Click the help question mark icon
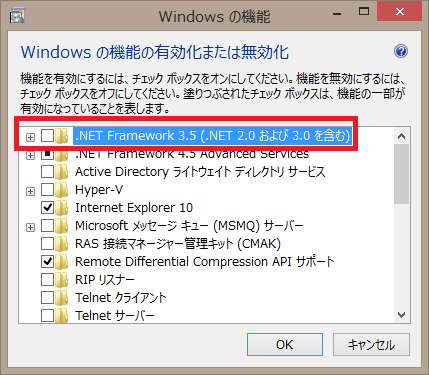The height and width of the screenshot is (375, 429). 401,51
